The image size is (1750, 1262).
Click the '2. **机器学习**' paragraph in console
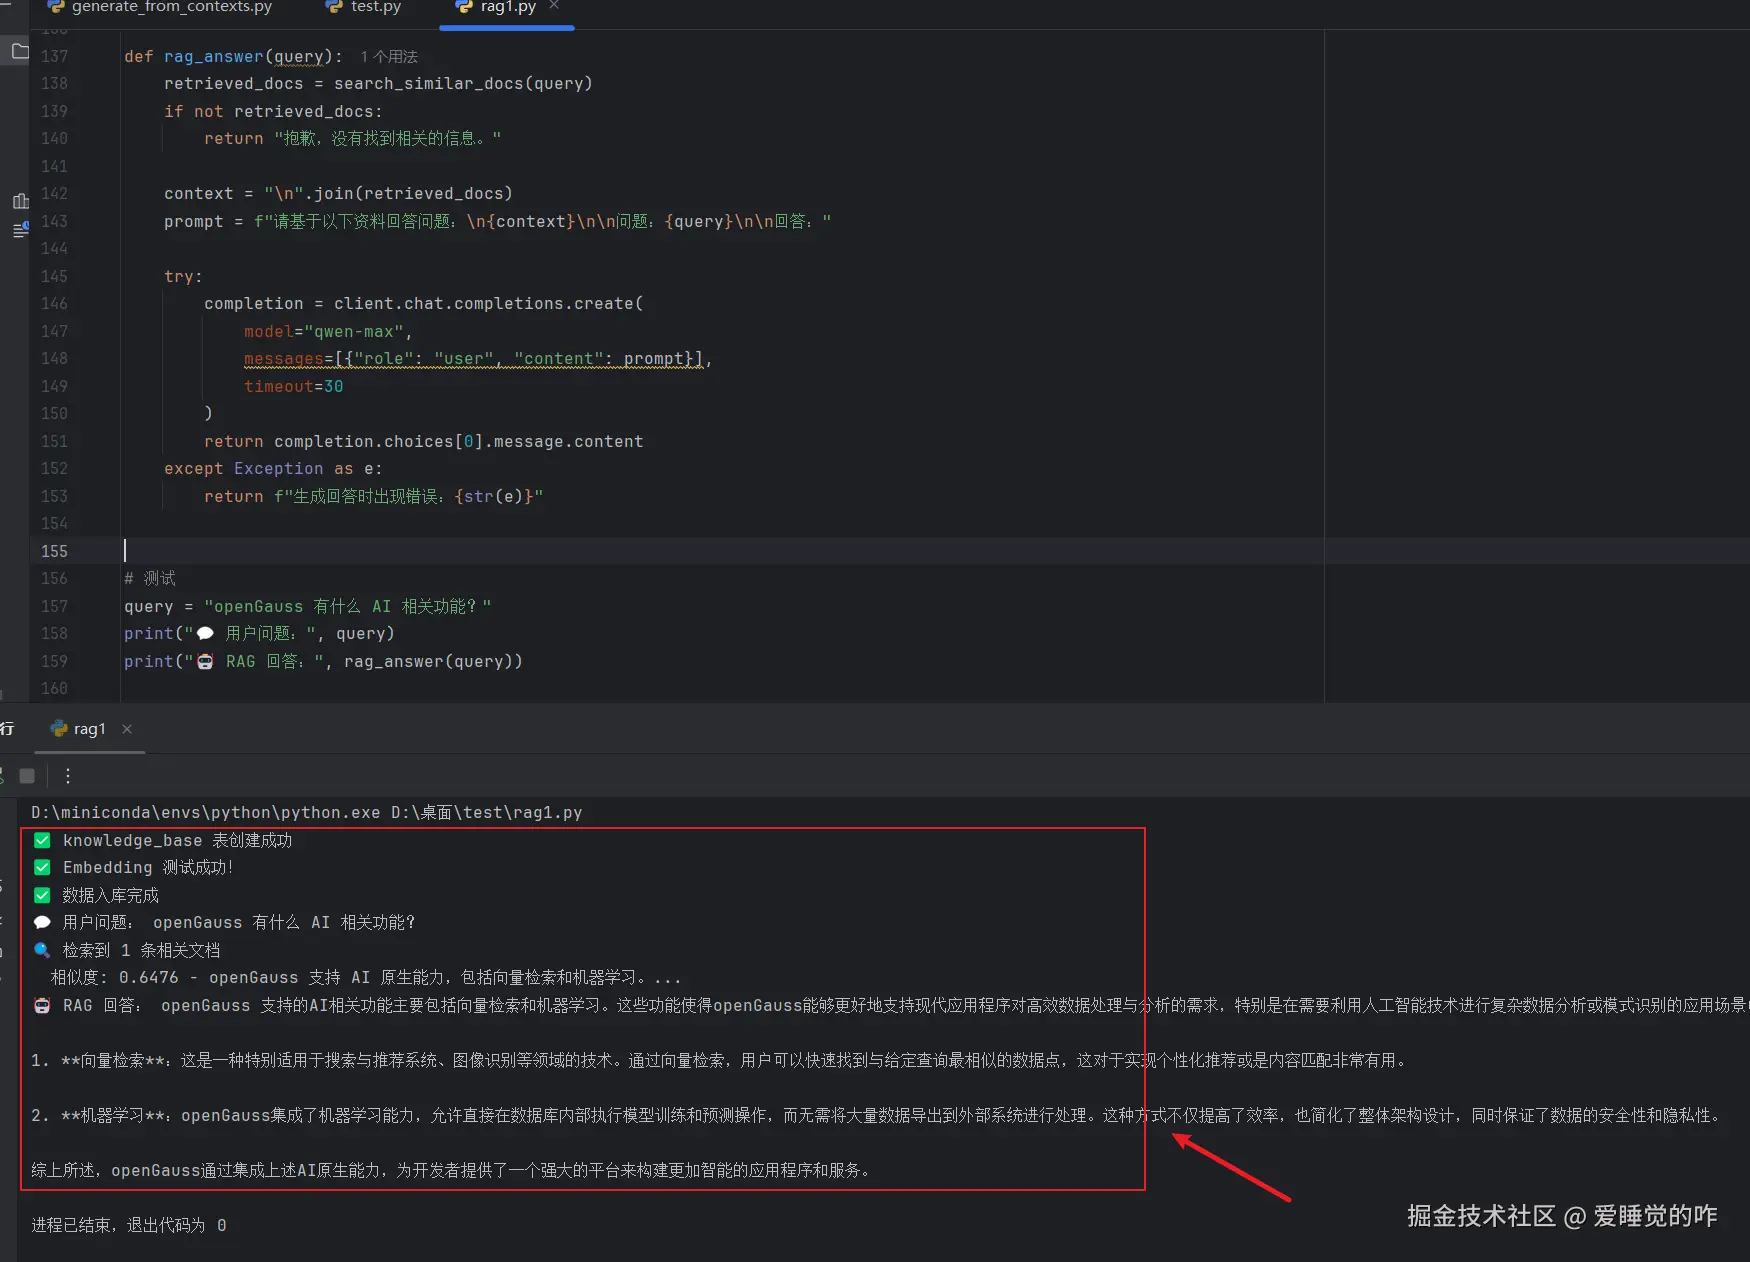click(875, 1116)
